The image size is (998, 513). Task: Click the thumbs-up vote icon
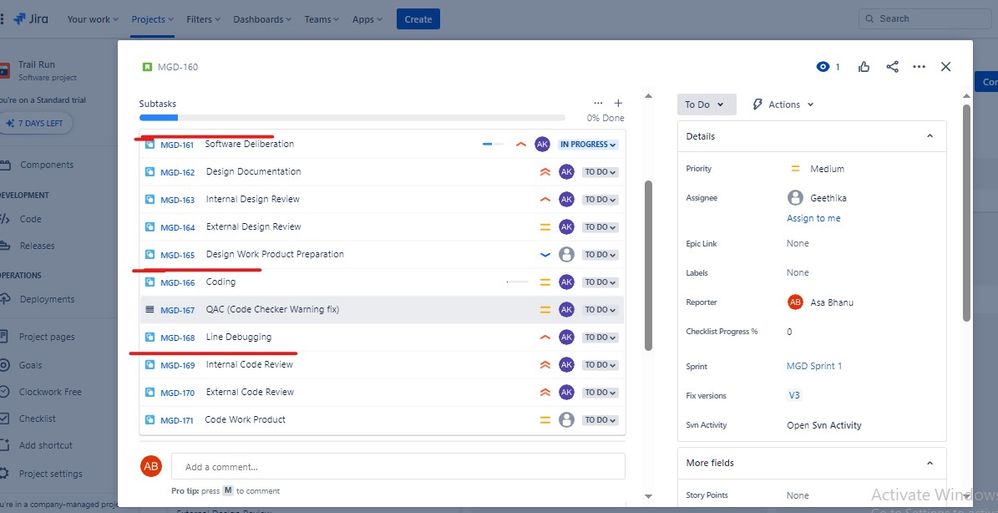(864, 67)
